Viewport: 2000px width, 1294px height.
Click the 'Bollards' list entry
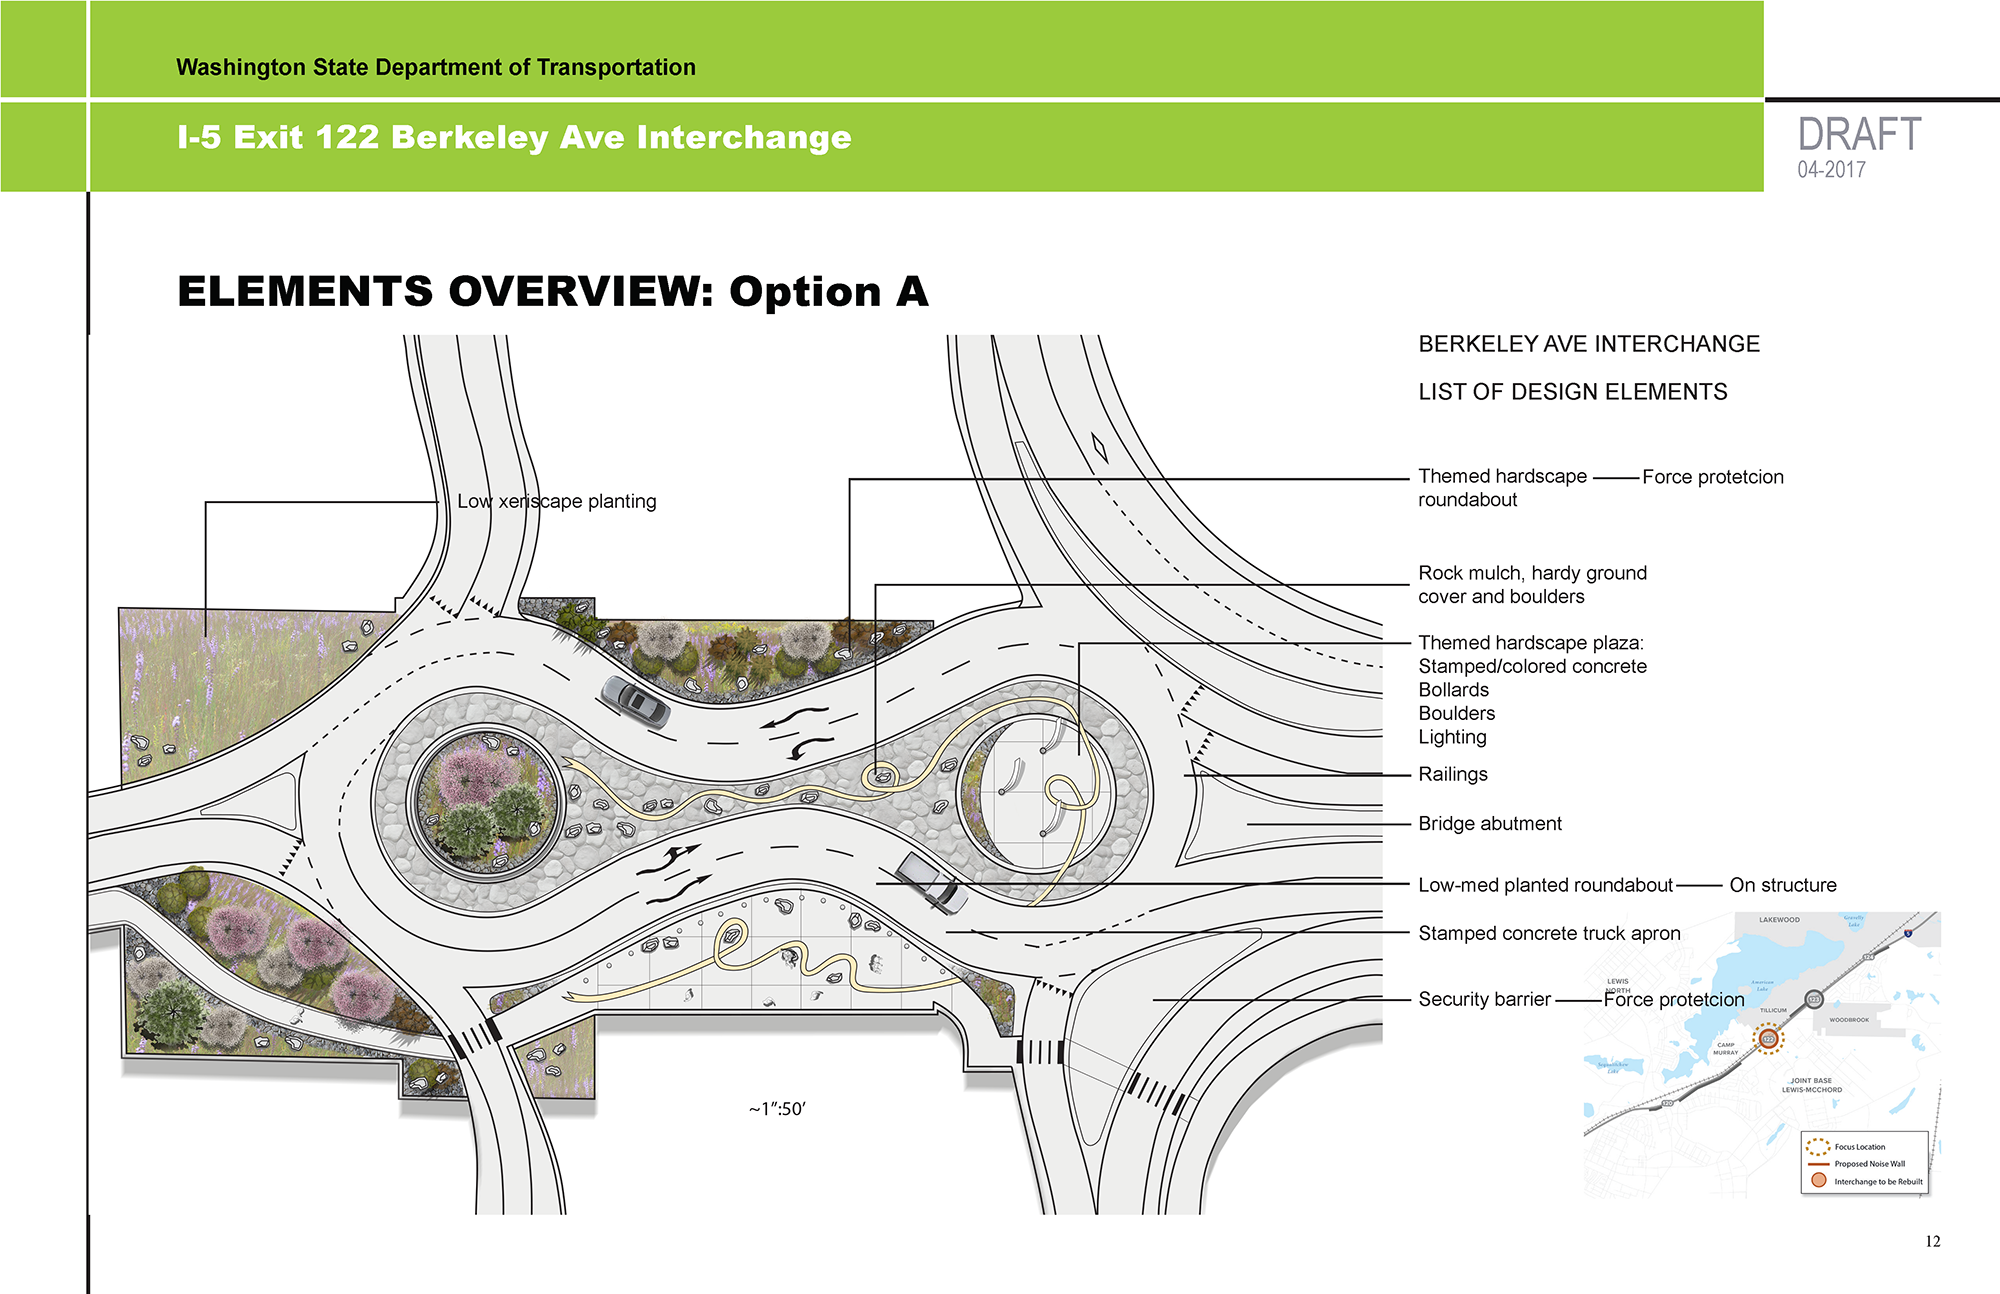[x=1453, y=690]
